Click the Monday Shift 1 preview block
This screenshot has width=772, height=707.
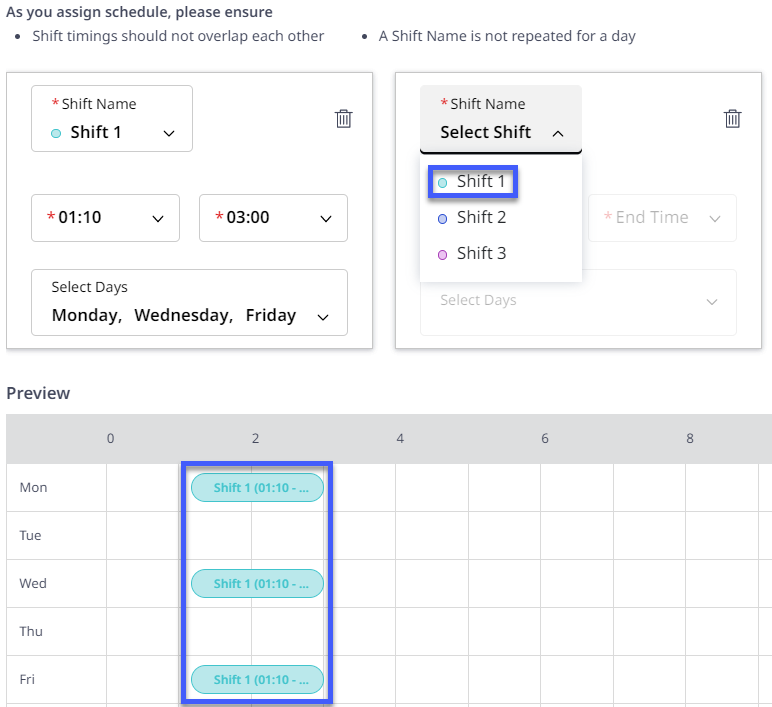coord(257,488)
